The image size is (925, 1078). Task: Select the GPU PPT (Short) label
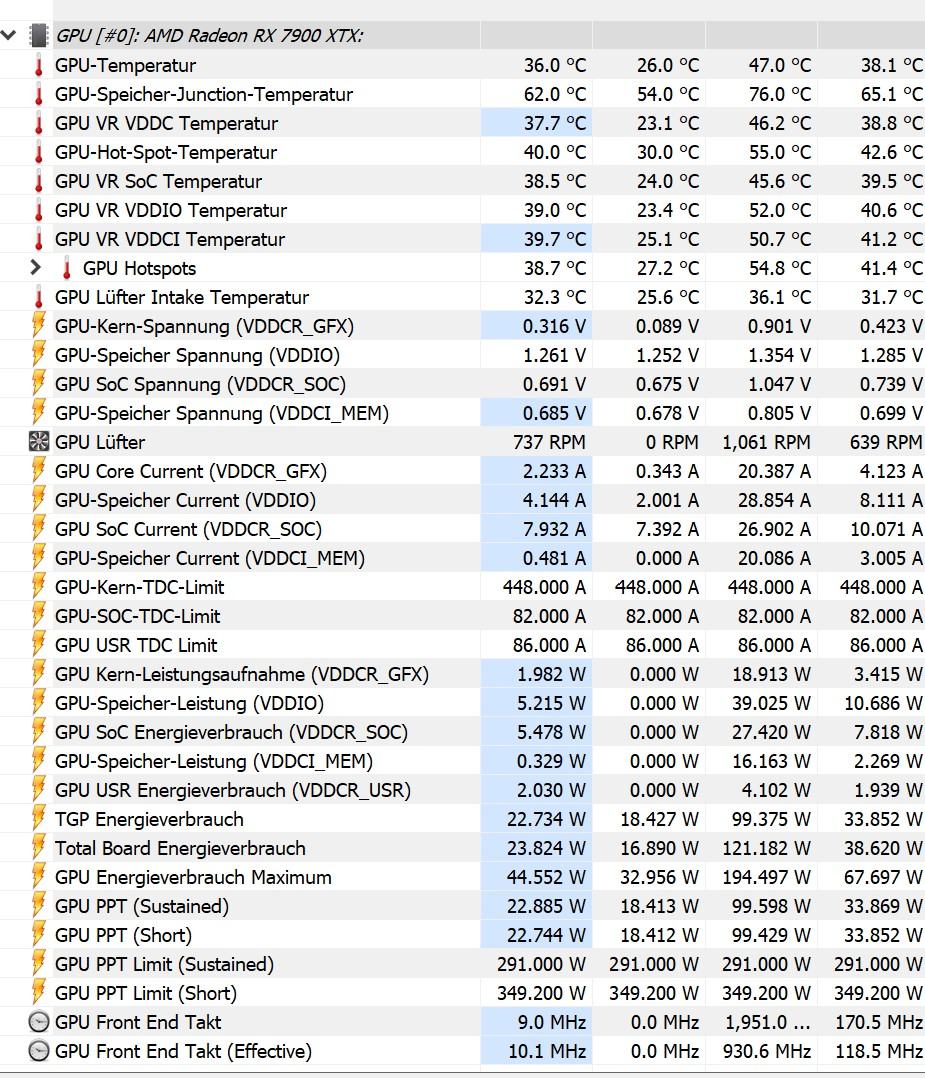click(x=123, y=935)
